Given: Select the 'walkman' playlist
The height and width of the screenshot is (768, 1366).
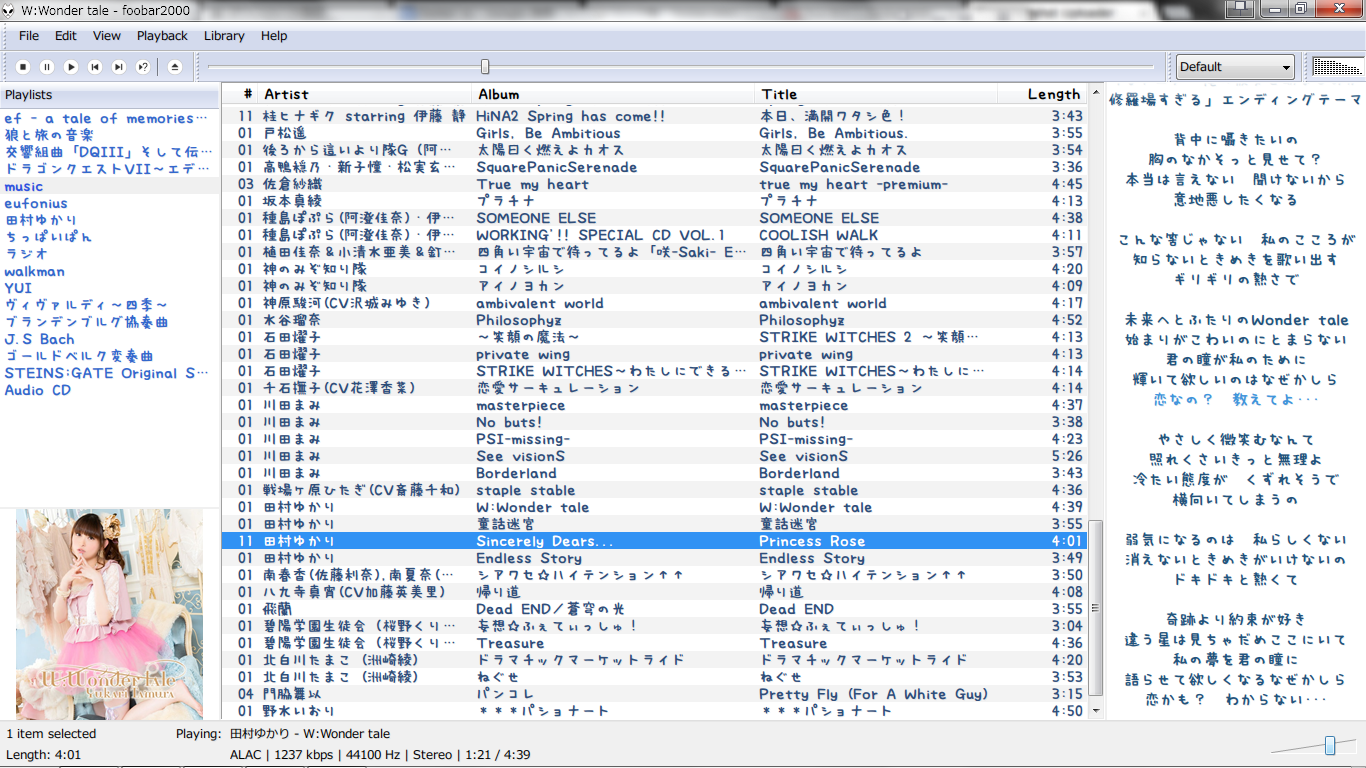Looking at the screenshot, I should 34,271.
